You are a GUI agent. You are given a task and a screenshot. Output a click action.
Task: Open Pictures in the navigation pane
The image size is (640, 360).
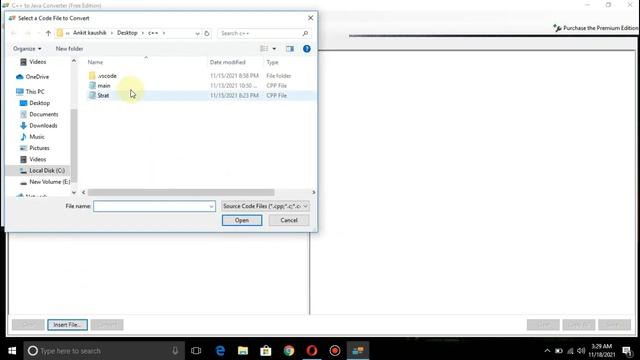39,148
